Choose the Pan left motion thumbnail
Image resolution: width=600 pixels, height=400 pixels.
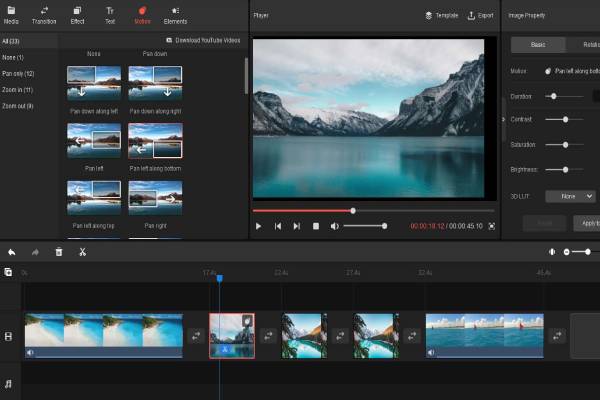coord(94,140)
